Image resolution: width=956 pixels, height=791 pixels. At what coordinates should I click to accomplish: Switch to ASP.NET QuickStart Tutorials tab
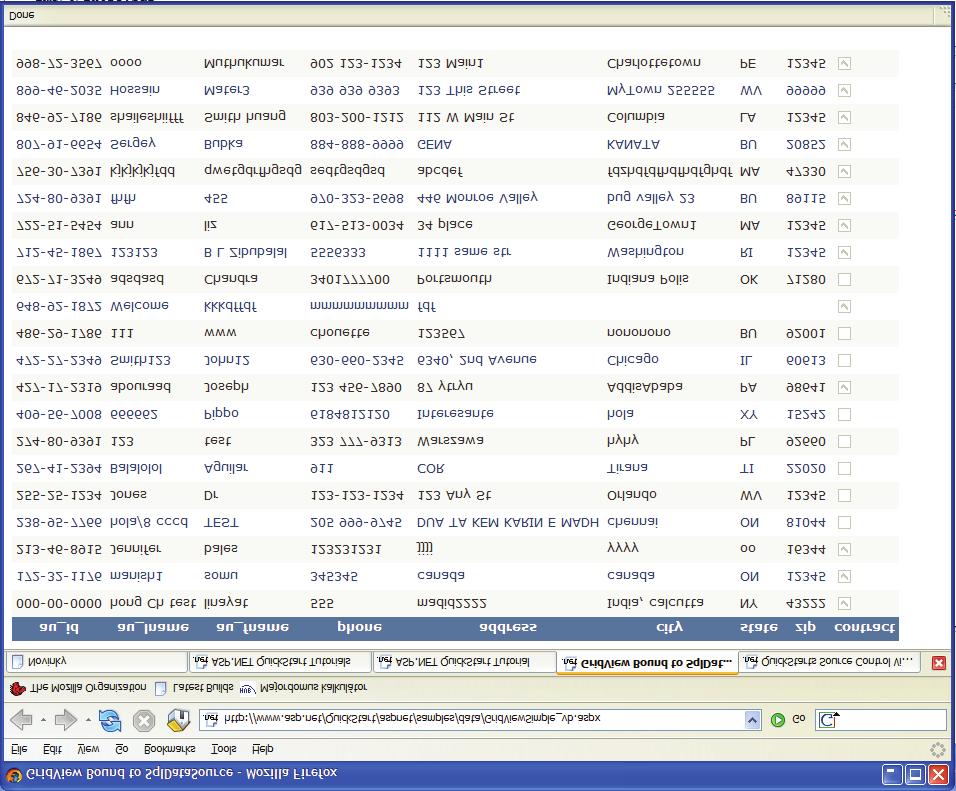click(280, 662)
